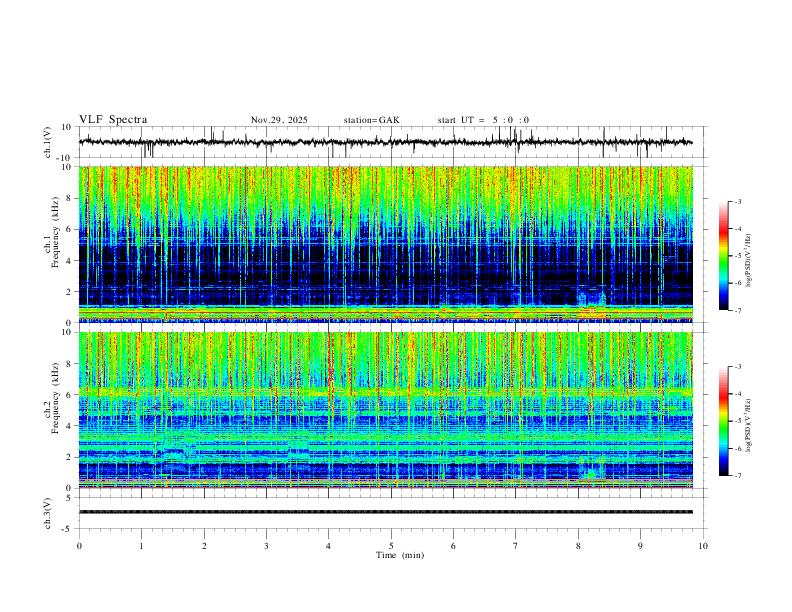Click the "4" minute tick on the time axis
Screen dimensions: 792x612
point(328,546)
